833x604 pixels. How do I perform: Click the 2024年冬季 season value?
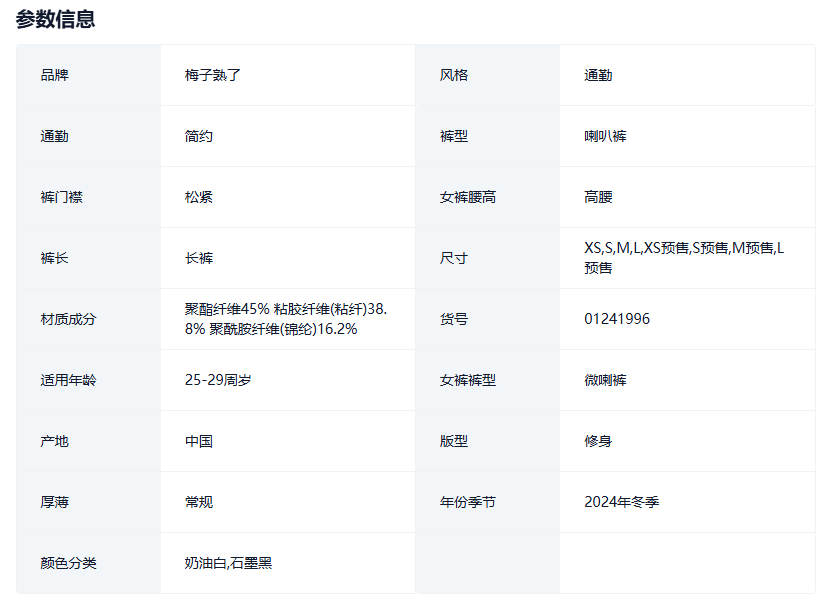(x=621, y=502)
